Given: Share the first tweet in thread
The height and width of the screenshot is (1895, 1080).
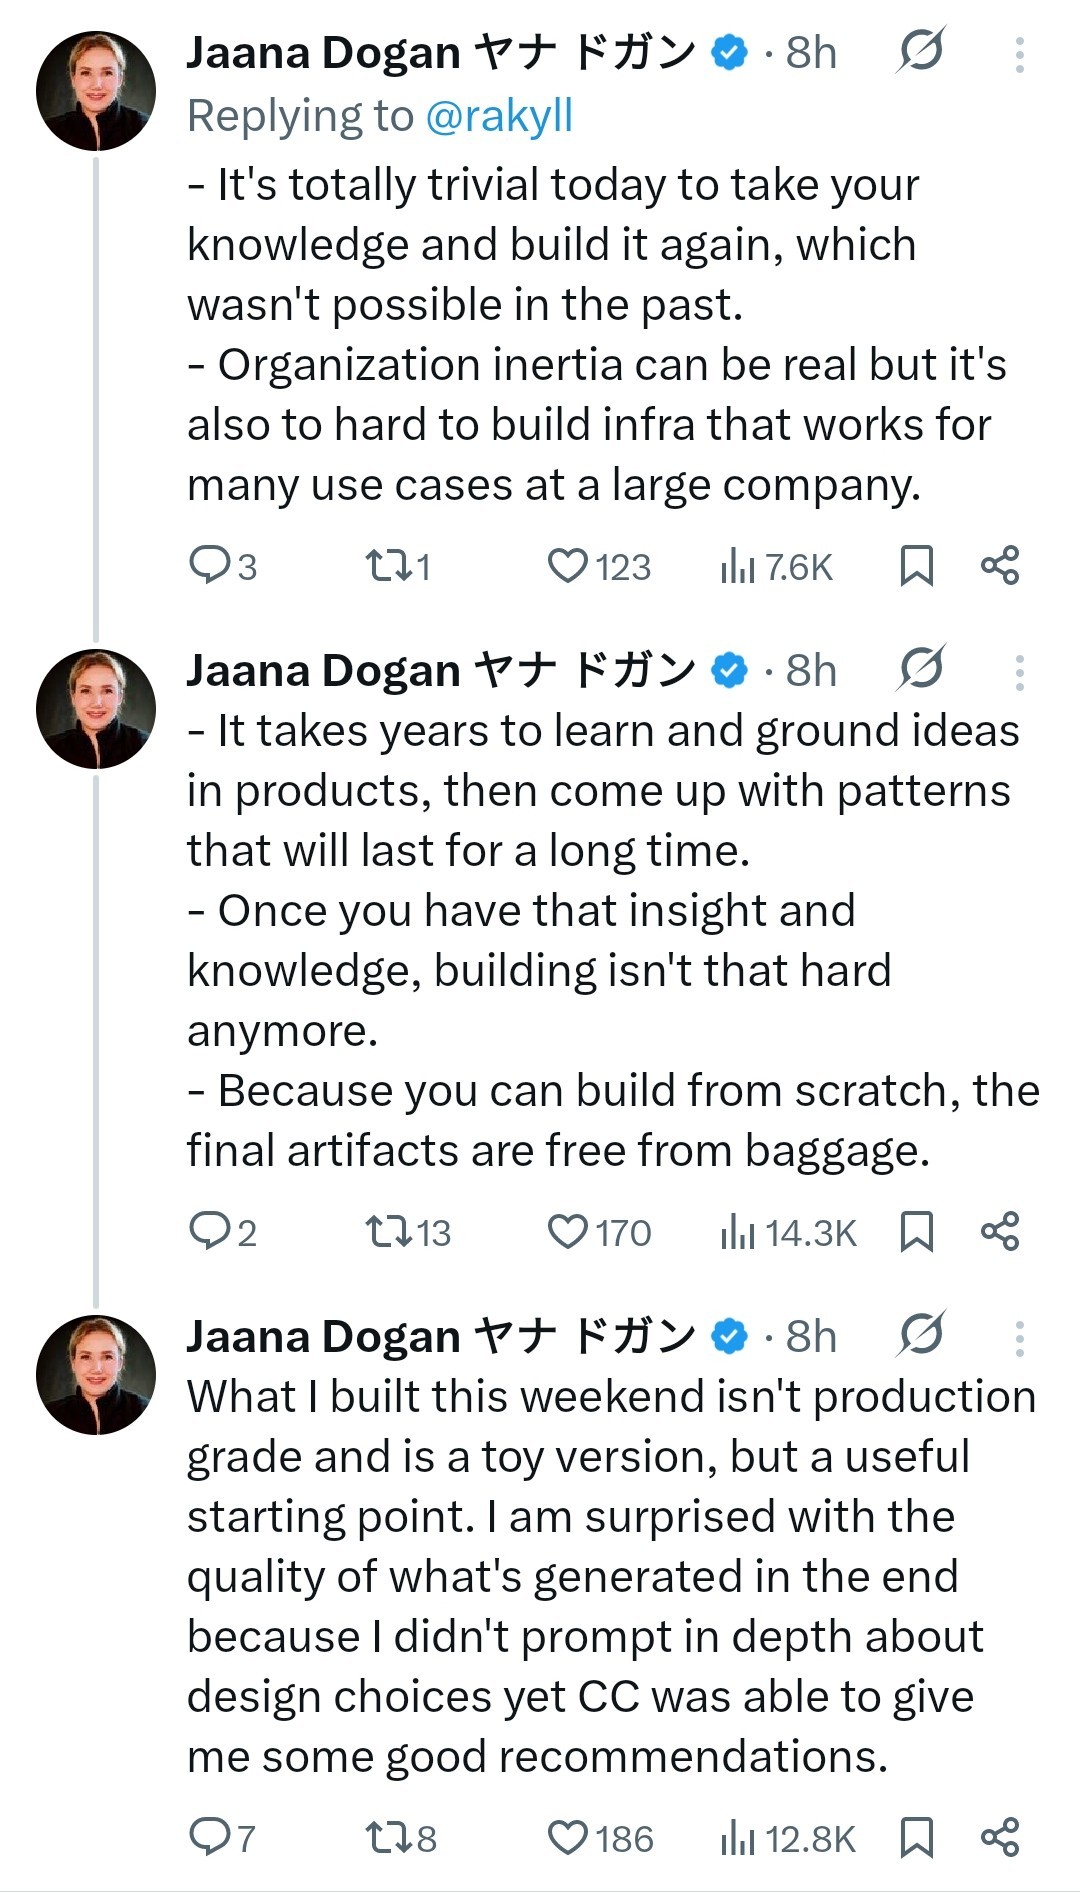Looking at the screenshot, I should pyautogui.click(x=1000, y=566).
